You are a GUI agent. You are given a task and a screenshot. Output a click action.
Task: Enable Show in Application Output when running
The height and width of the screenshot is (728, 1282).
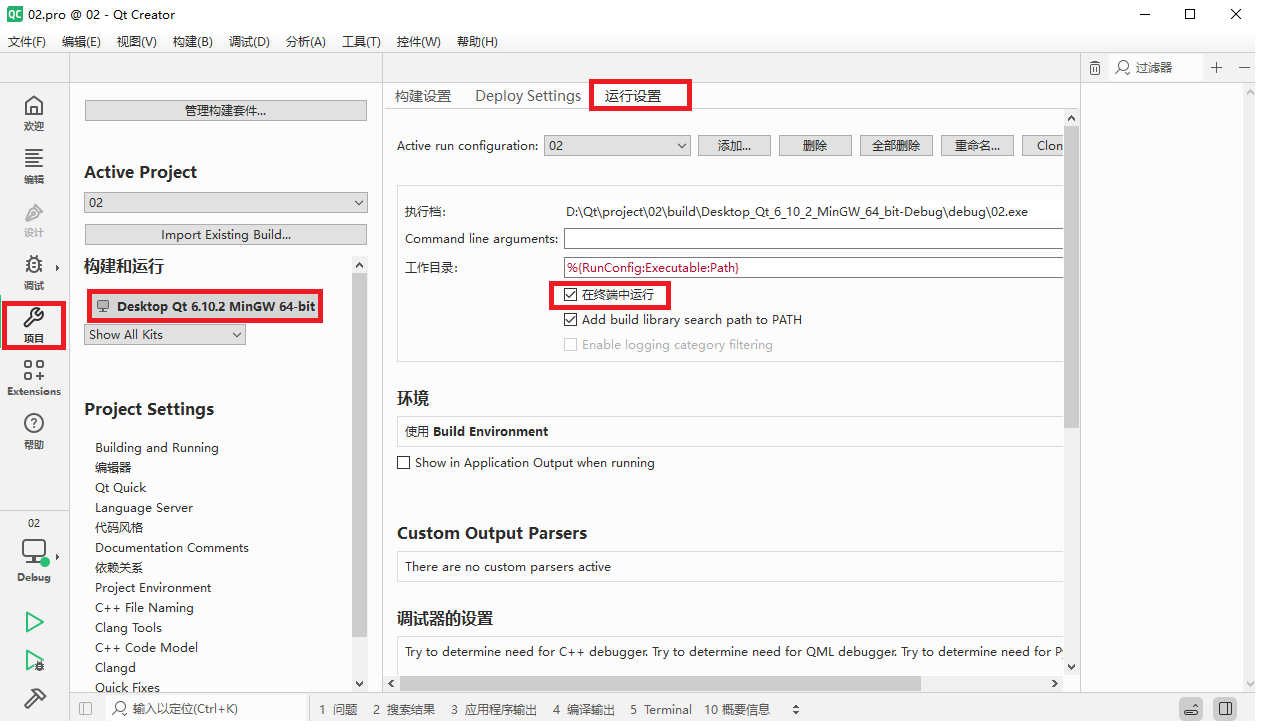tap(404, 463)
